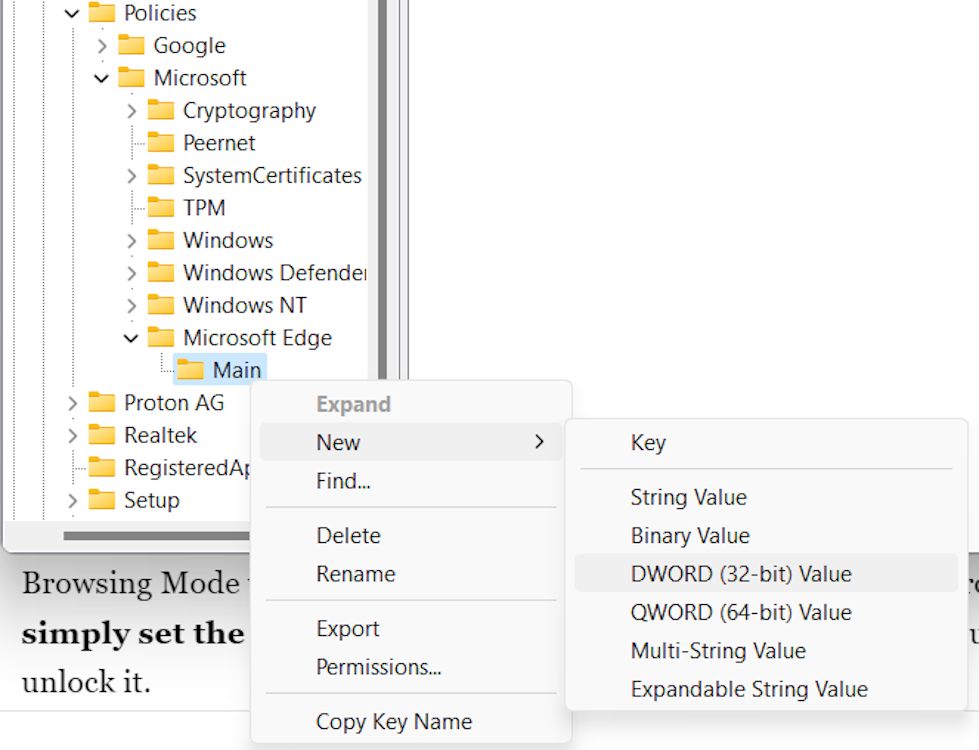Select the Windows NT key label

coord(245,305)
